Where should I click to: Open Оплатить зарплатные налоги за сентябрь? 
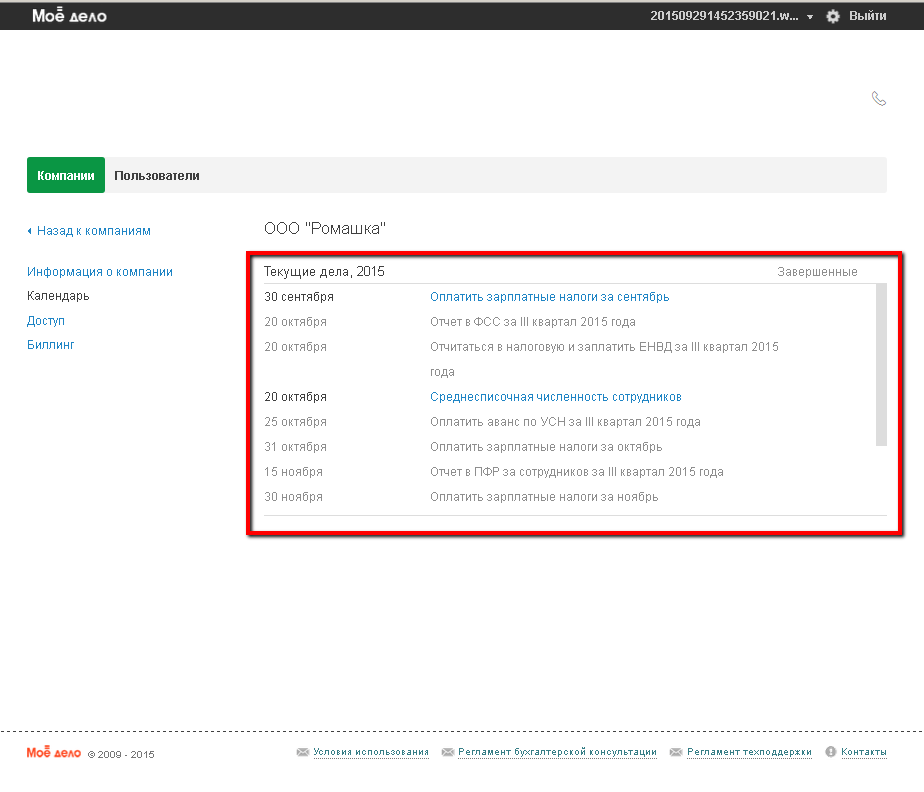tap(549, 297)
